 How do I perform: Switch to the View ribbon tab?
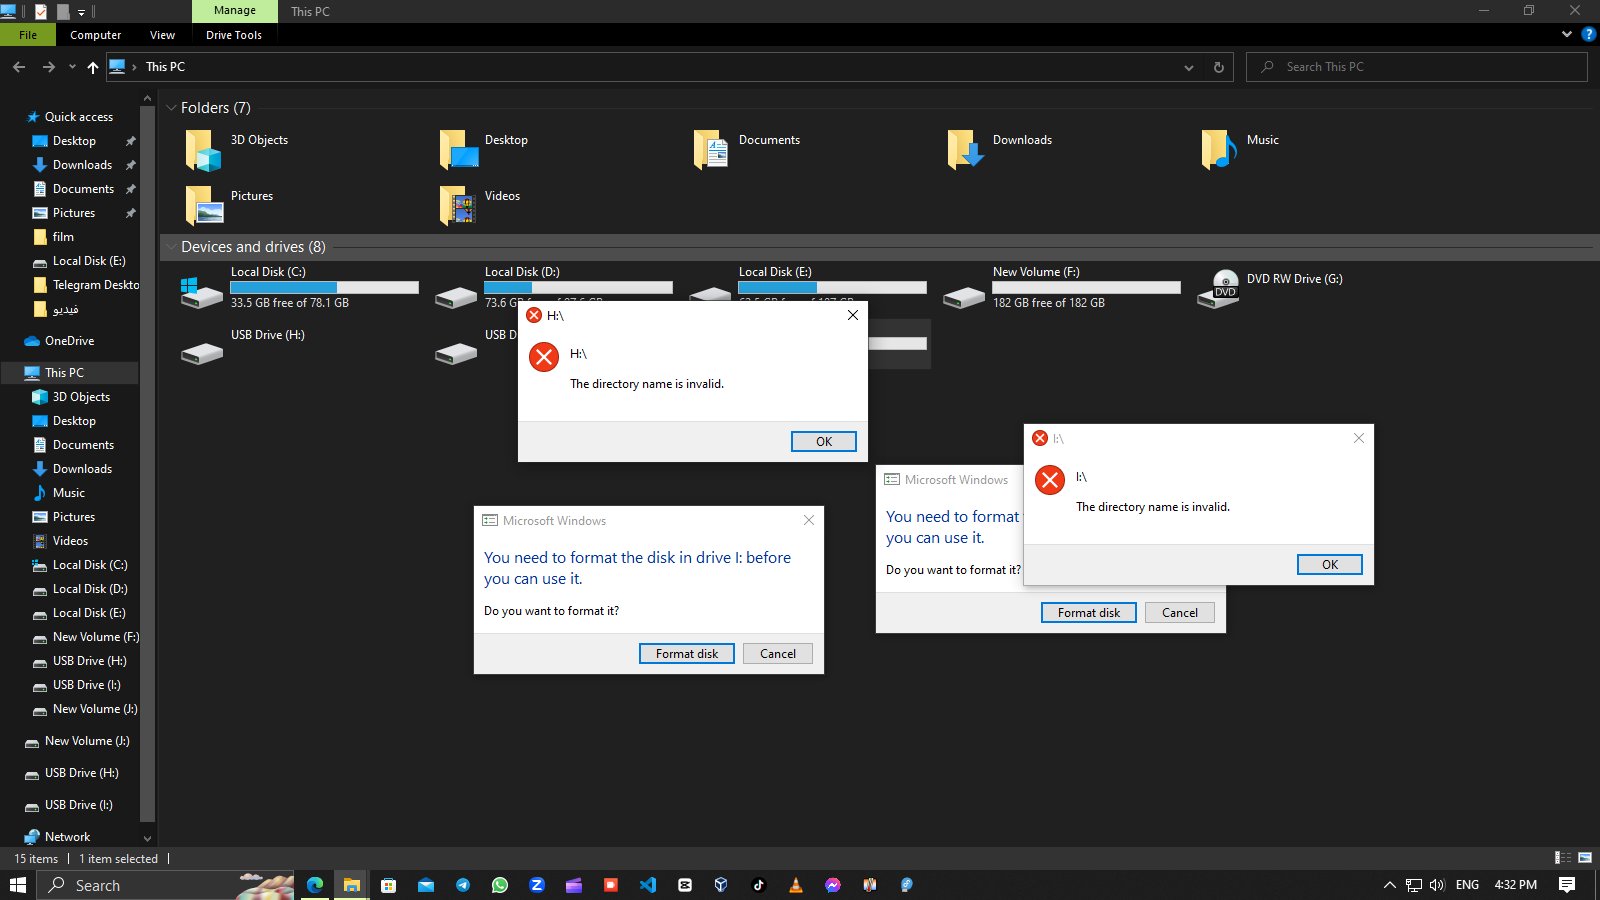(x=162, y=34)
